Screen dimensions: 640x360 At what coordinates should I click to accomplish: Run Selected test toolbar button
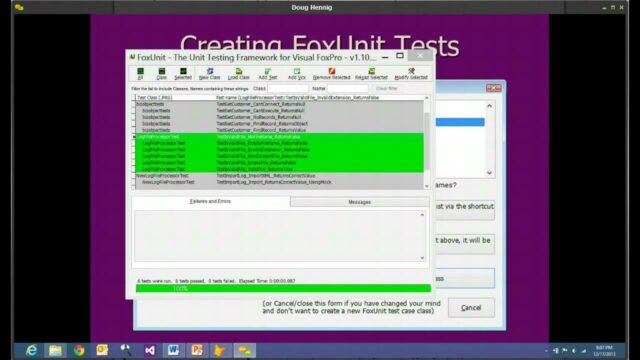pyautogui.click(x=183, y=73)
